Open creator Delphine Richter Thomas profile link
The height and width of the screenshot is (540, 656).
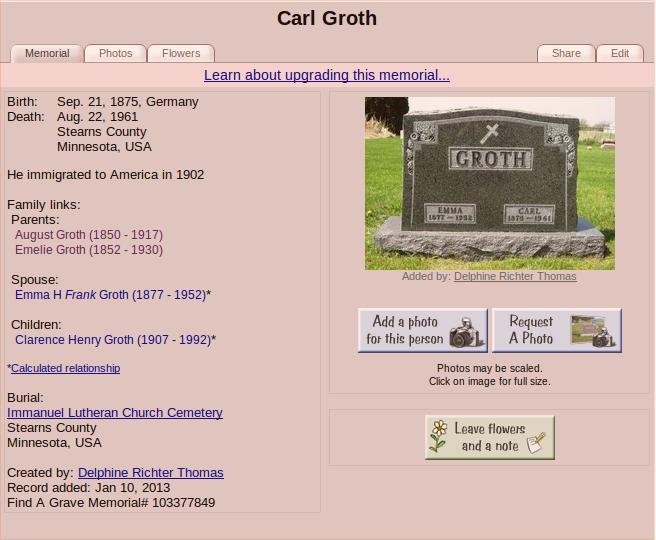pyautogui.click(x=150, y=473)
